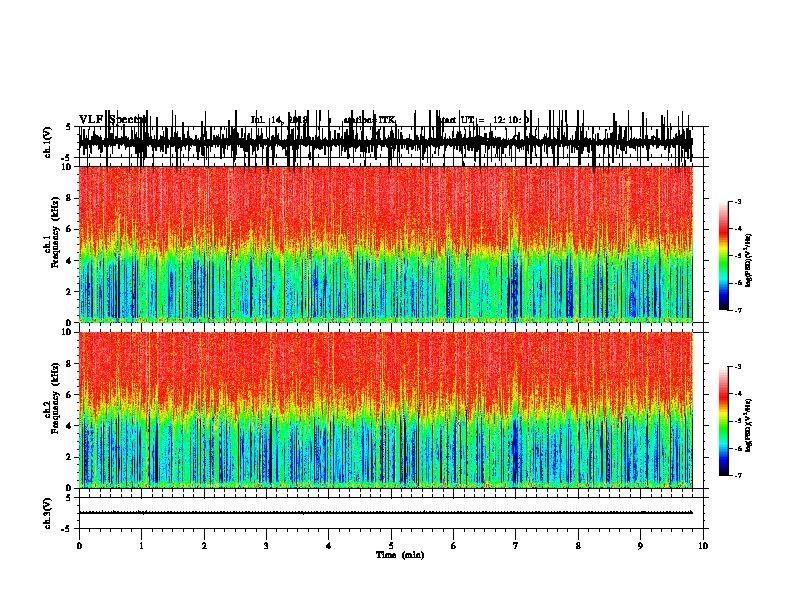The width and height of the screenshot is (792, 612).
Task: Click time axis tick label "5" in the bottom time axis
Action: (x=391, y=546)
